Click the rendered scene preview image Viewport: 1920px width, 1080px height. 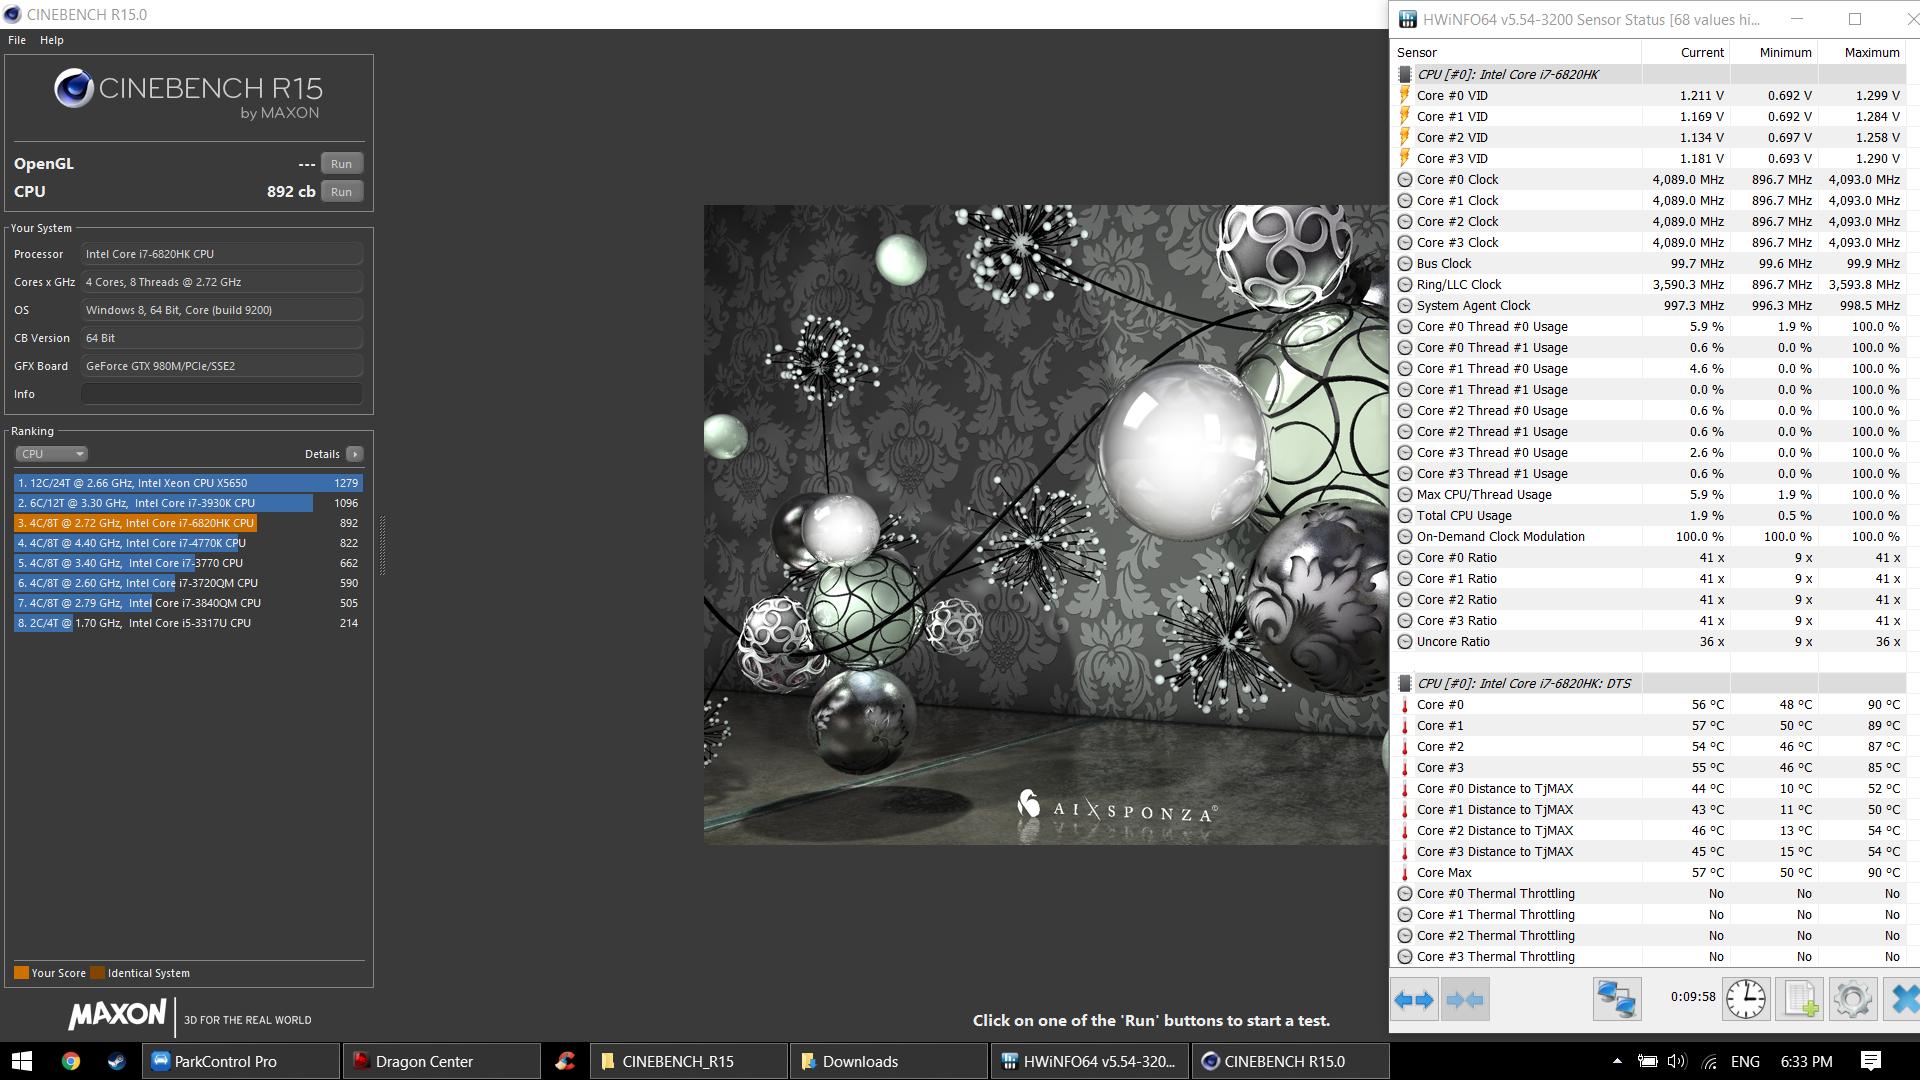(1046, 525)
